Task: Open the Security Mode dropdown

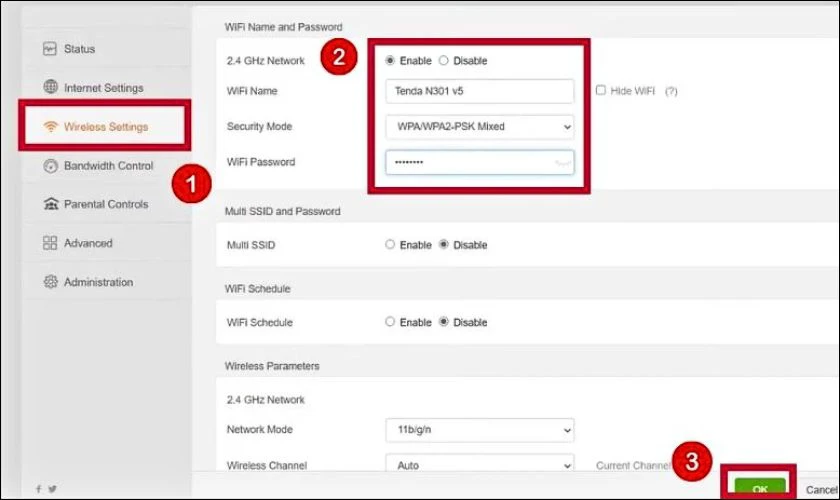Action: [x=479, y=127]
